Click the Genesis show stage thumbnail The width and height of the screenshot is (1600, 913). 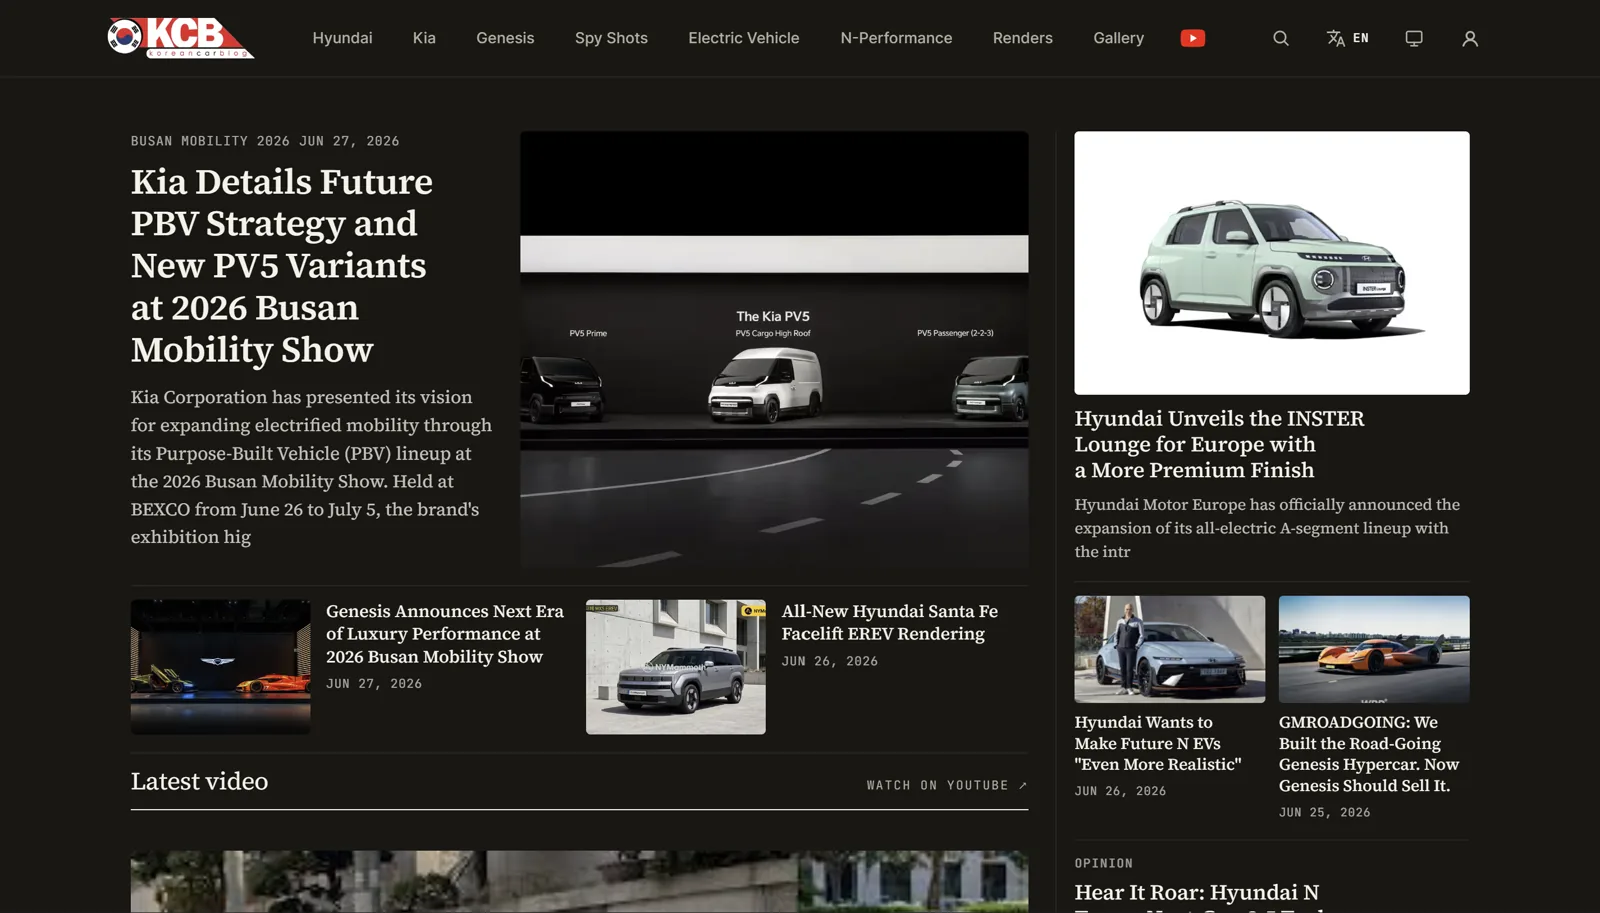220,666
